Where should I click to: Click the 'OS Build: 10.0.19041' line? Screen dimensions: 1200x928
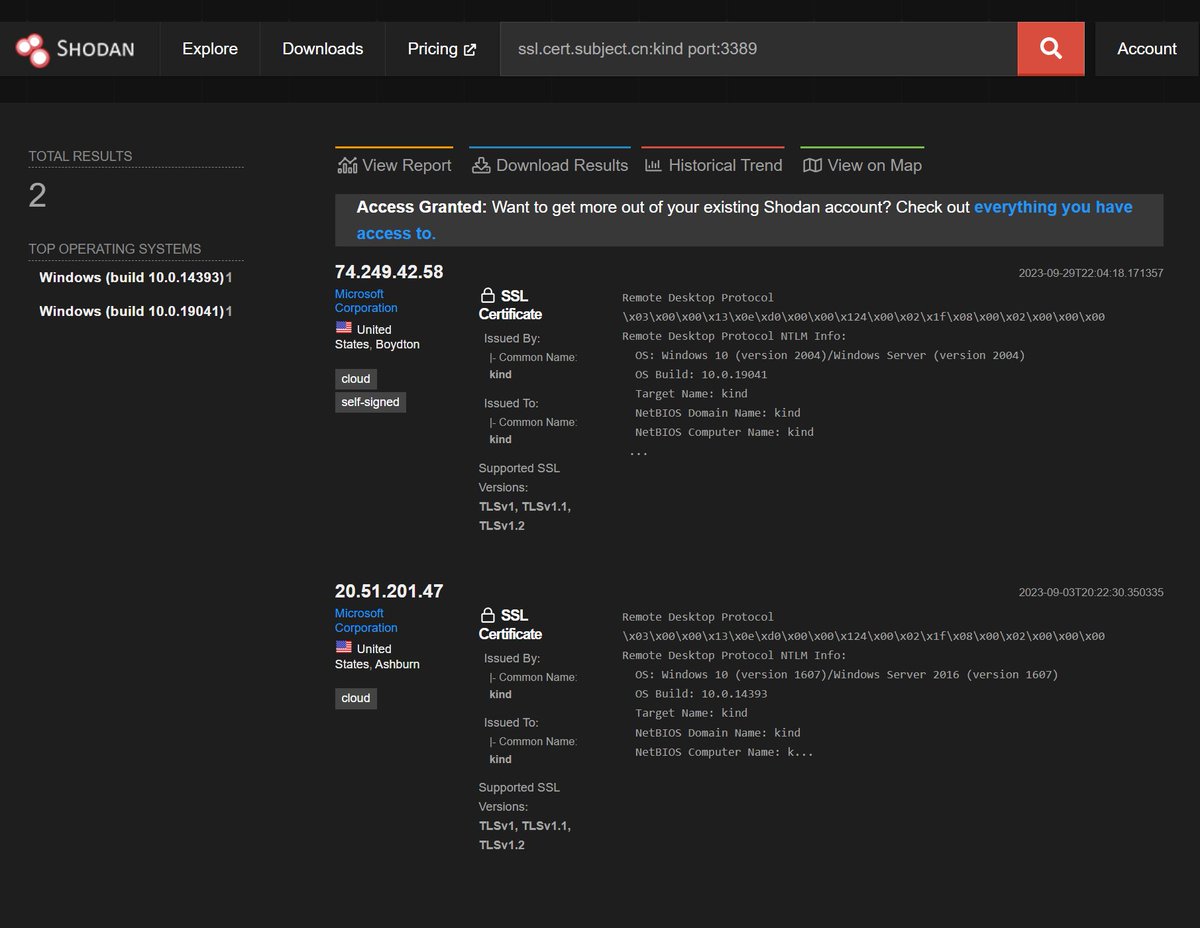tap(701, 374)
